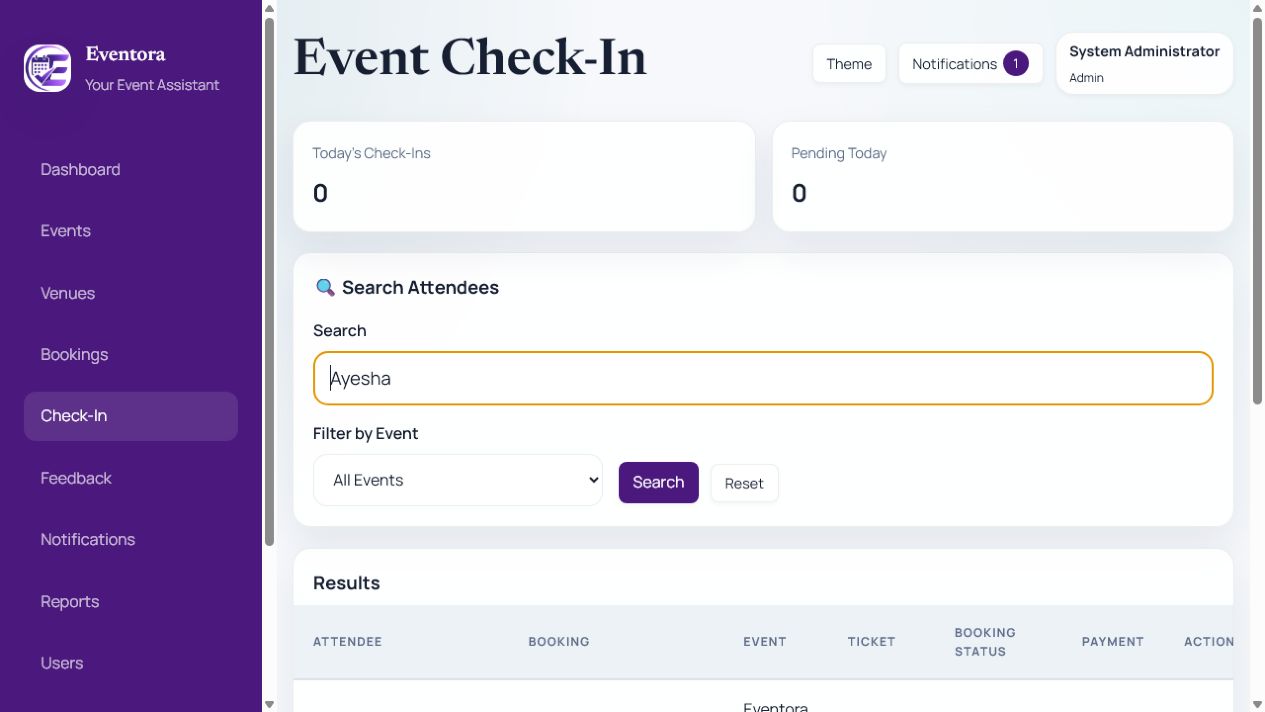Click the notification count badge
Viewport: 1265px width, 712px height.
point(1015,64)
